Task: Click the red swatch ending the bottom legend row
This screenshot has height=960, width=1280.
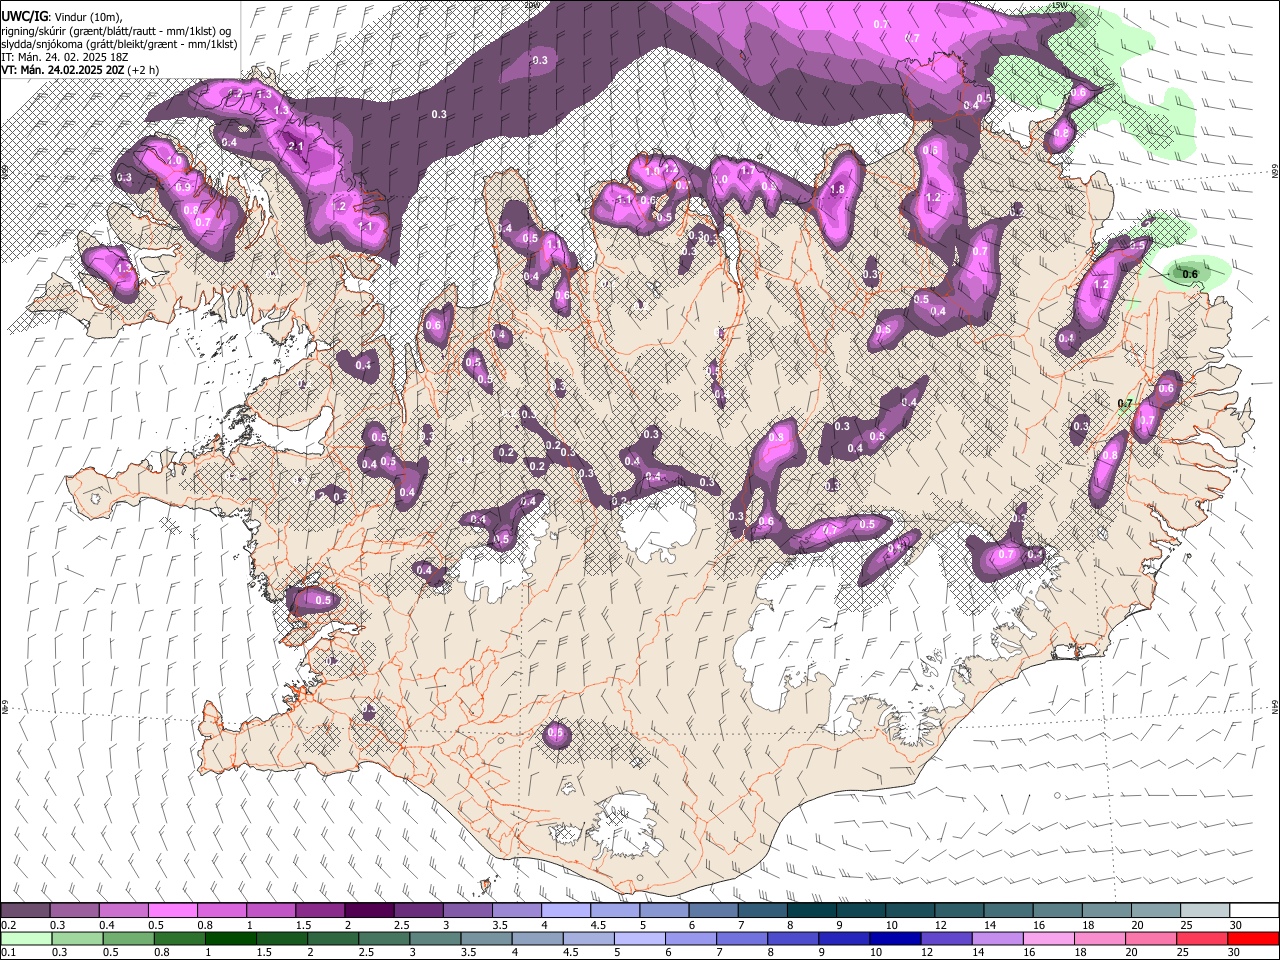Action: 1254,938
